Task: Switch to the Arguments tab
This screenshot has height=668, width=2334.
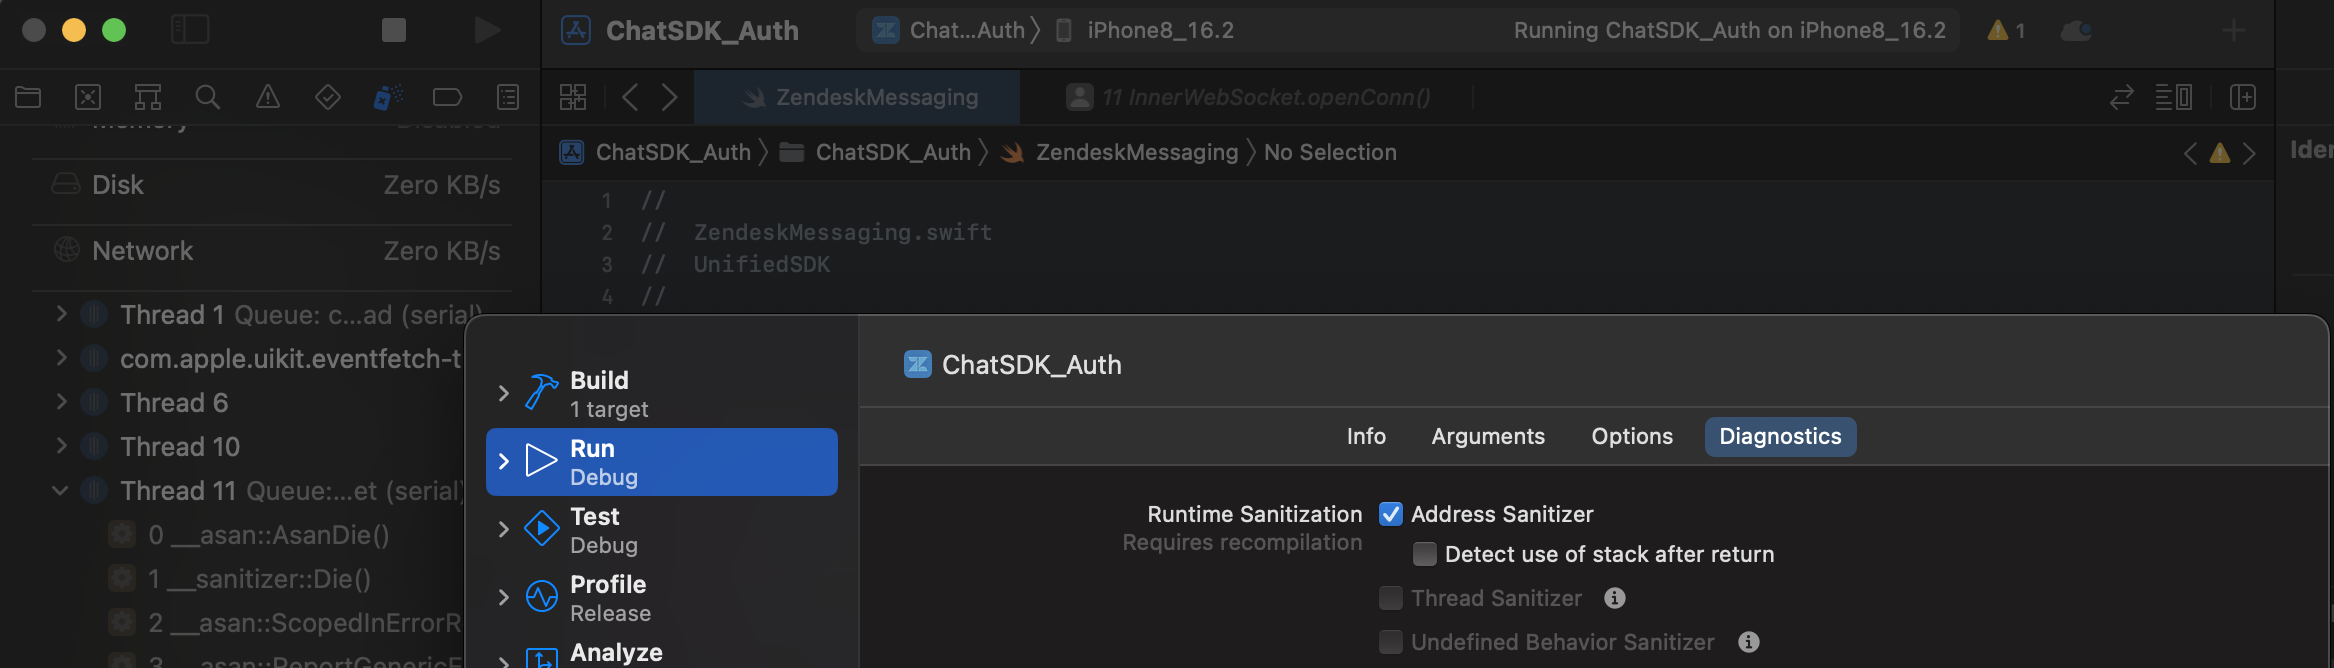Action: [1487, 437]
